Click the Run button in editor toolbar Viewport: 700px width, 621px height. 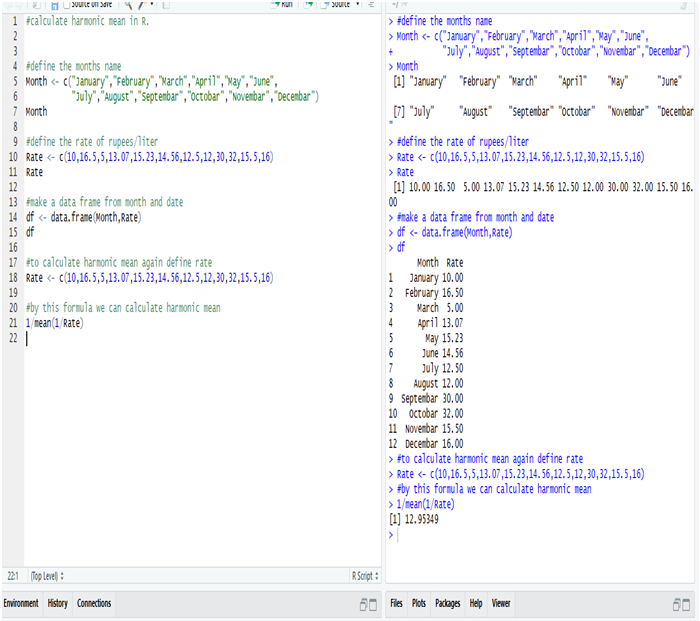coord(282,4)
